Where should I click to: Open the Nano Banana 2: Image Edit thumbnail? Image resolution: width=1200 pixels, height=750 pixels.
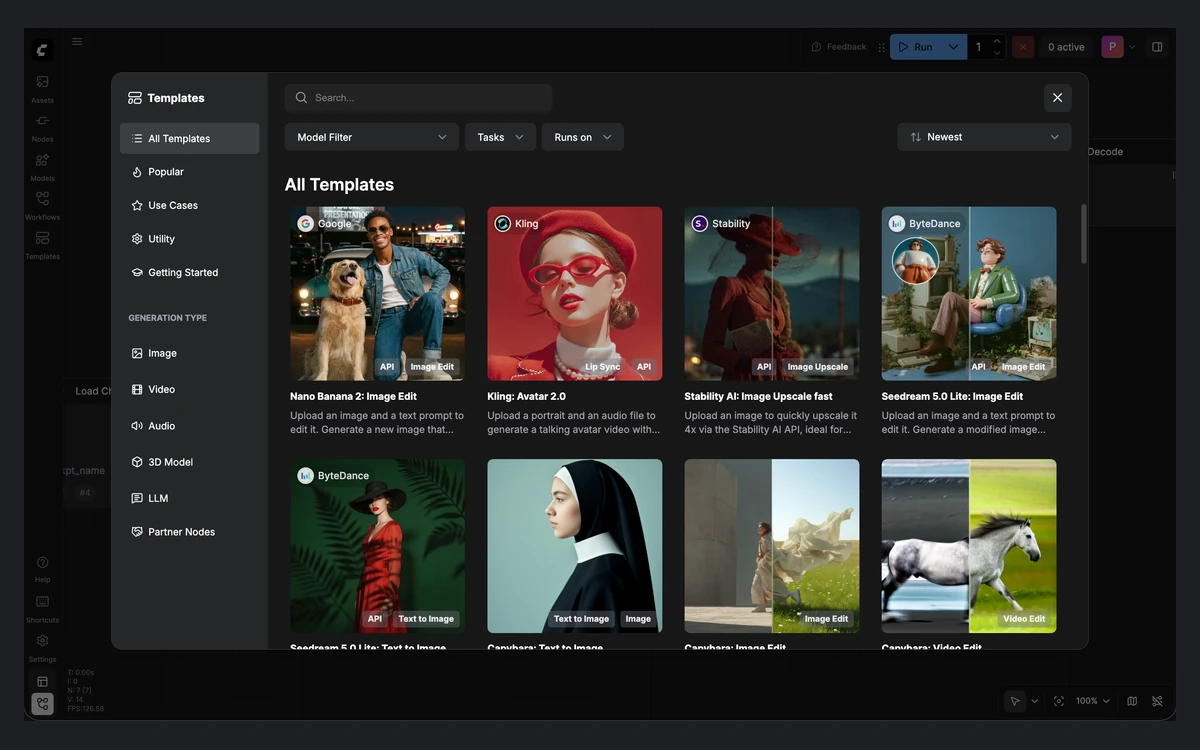[x=378, y=294]
